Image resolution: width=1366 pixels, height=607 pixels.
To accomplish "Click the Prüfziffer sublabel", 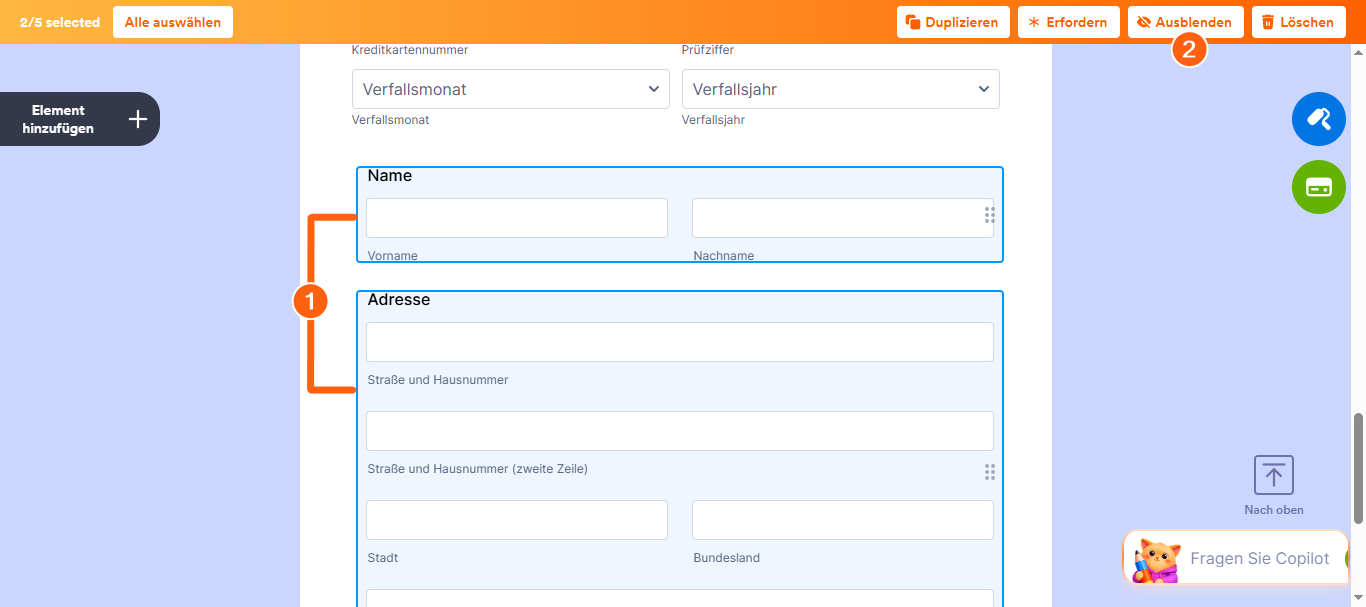I will 708,50.
